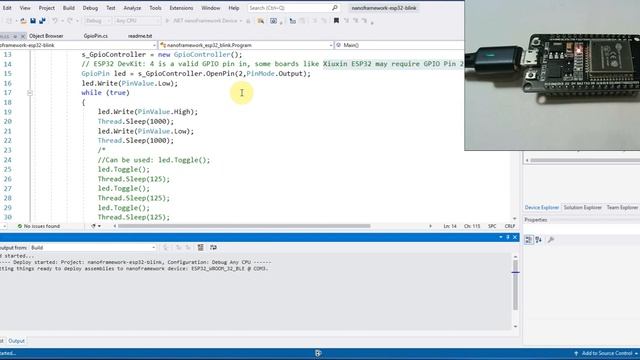Screen dimensions: 640x360
Task: Click the Save All toolbar icon
Action: click(42, 21)
